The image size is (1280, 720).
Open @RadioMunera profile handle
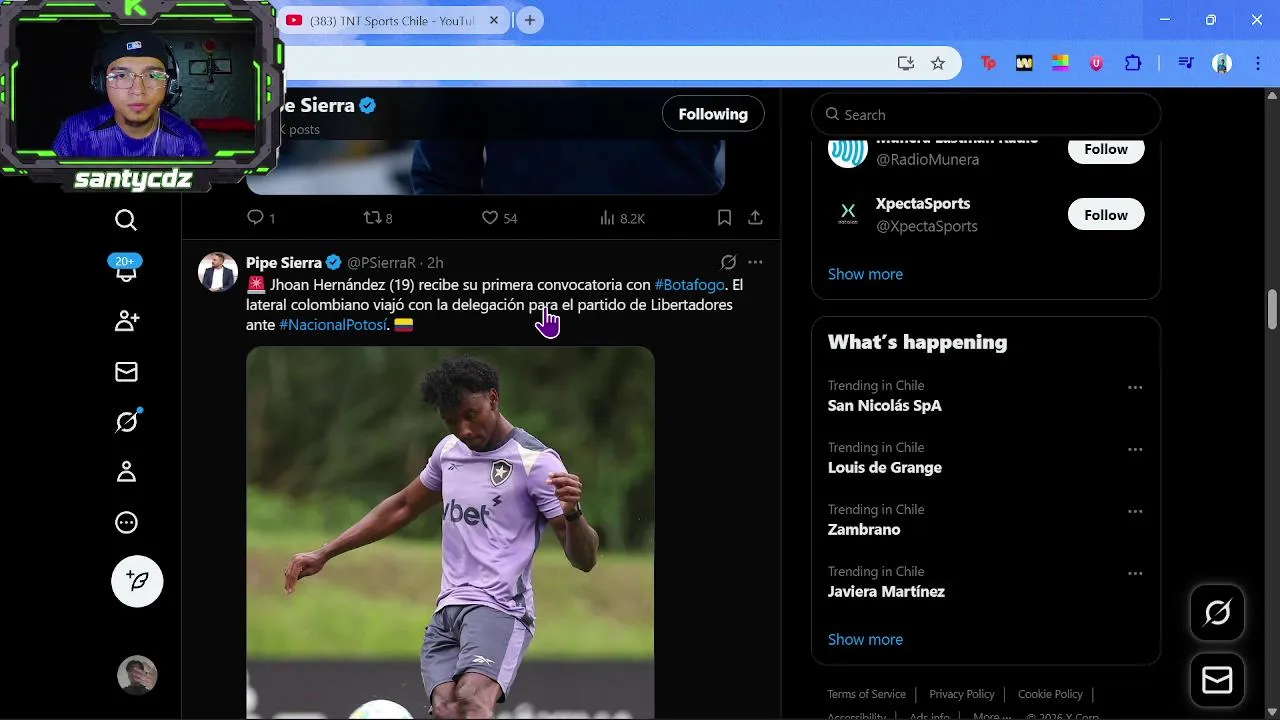[x=928, y=160]
